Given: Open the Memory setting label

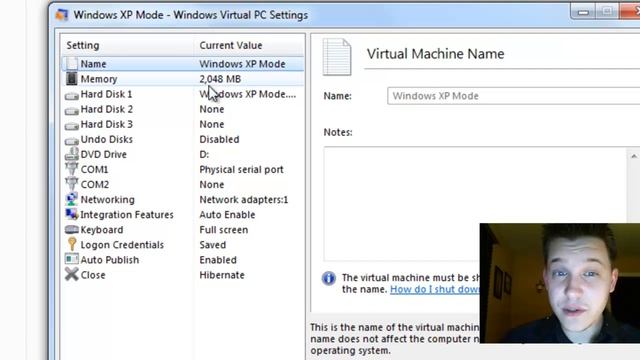Looking at the screenshot, I should click(99, 79).
